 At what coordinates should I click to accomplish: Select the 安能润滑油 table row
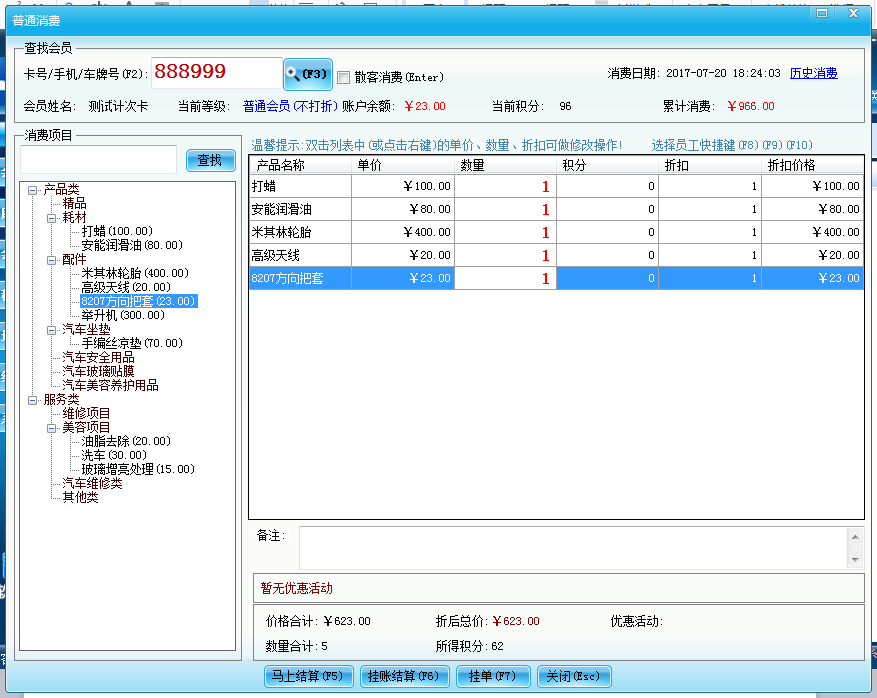[557, 209]
